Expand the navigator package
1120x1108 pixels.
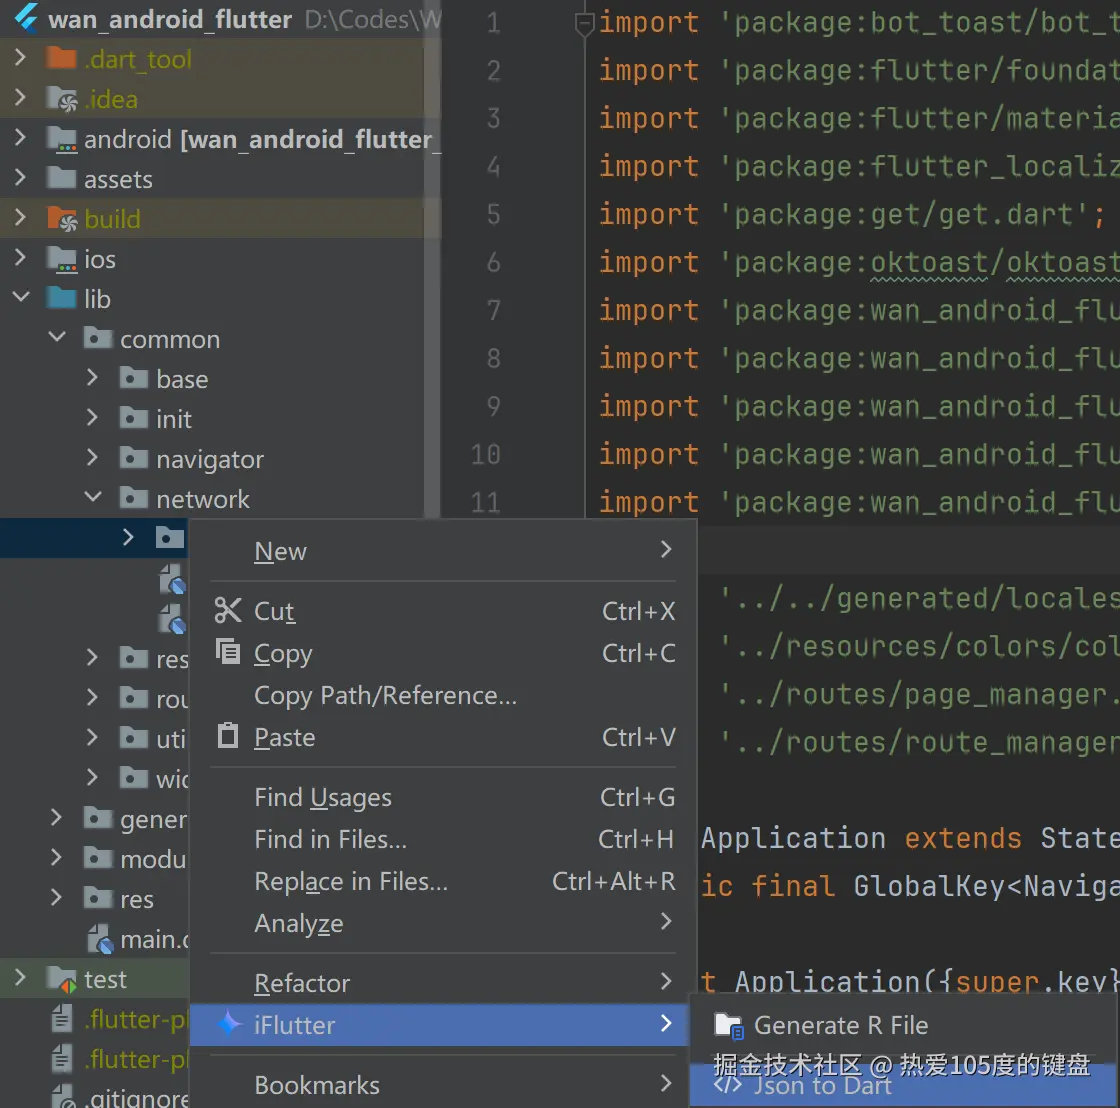pyautogui.click(x=92, y=457)
